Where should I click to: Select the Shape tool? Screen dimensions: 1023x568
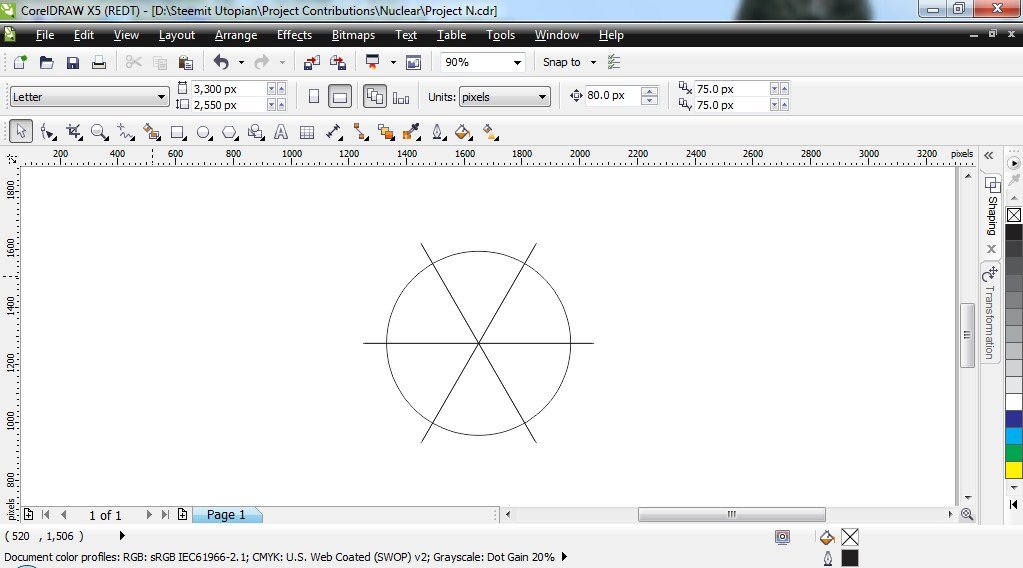click(x=48, y=132)
